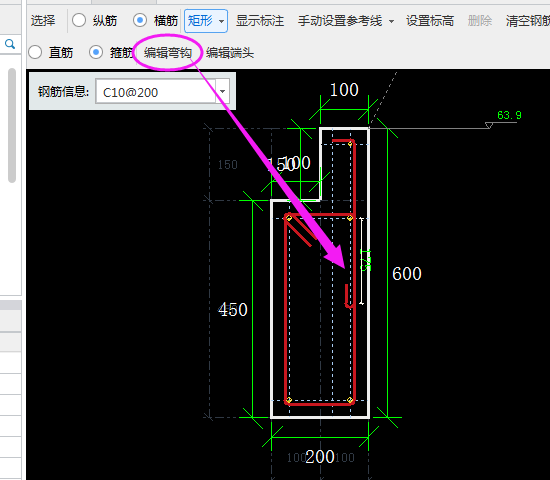Click the left panel vertical scrollbar
This screenshot has width=550, height=480.
click(12, 125)
